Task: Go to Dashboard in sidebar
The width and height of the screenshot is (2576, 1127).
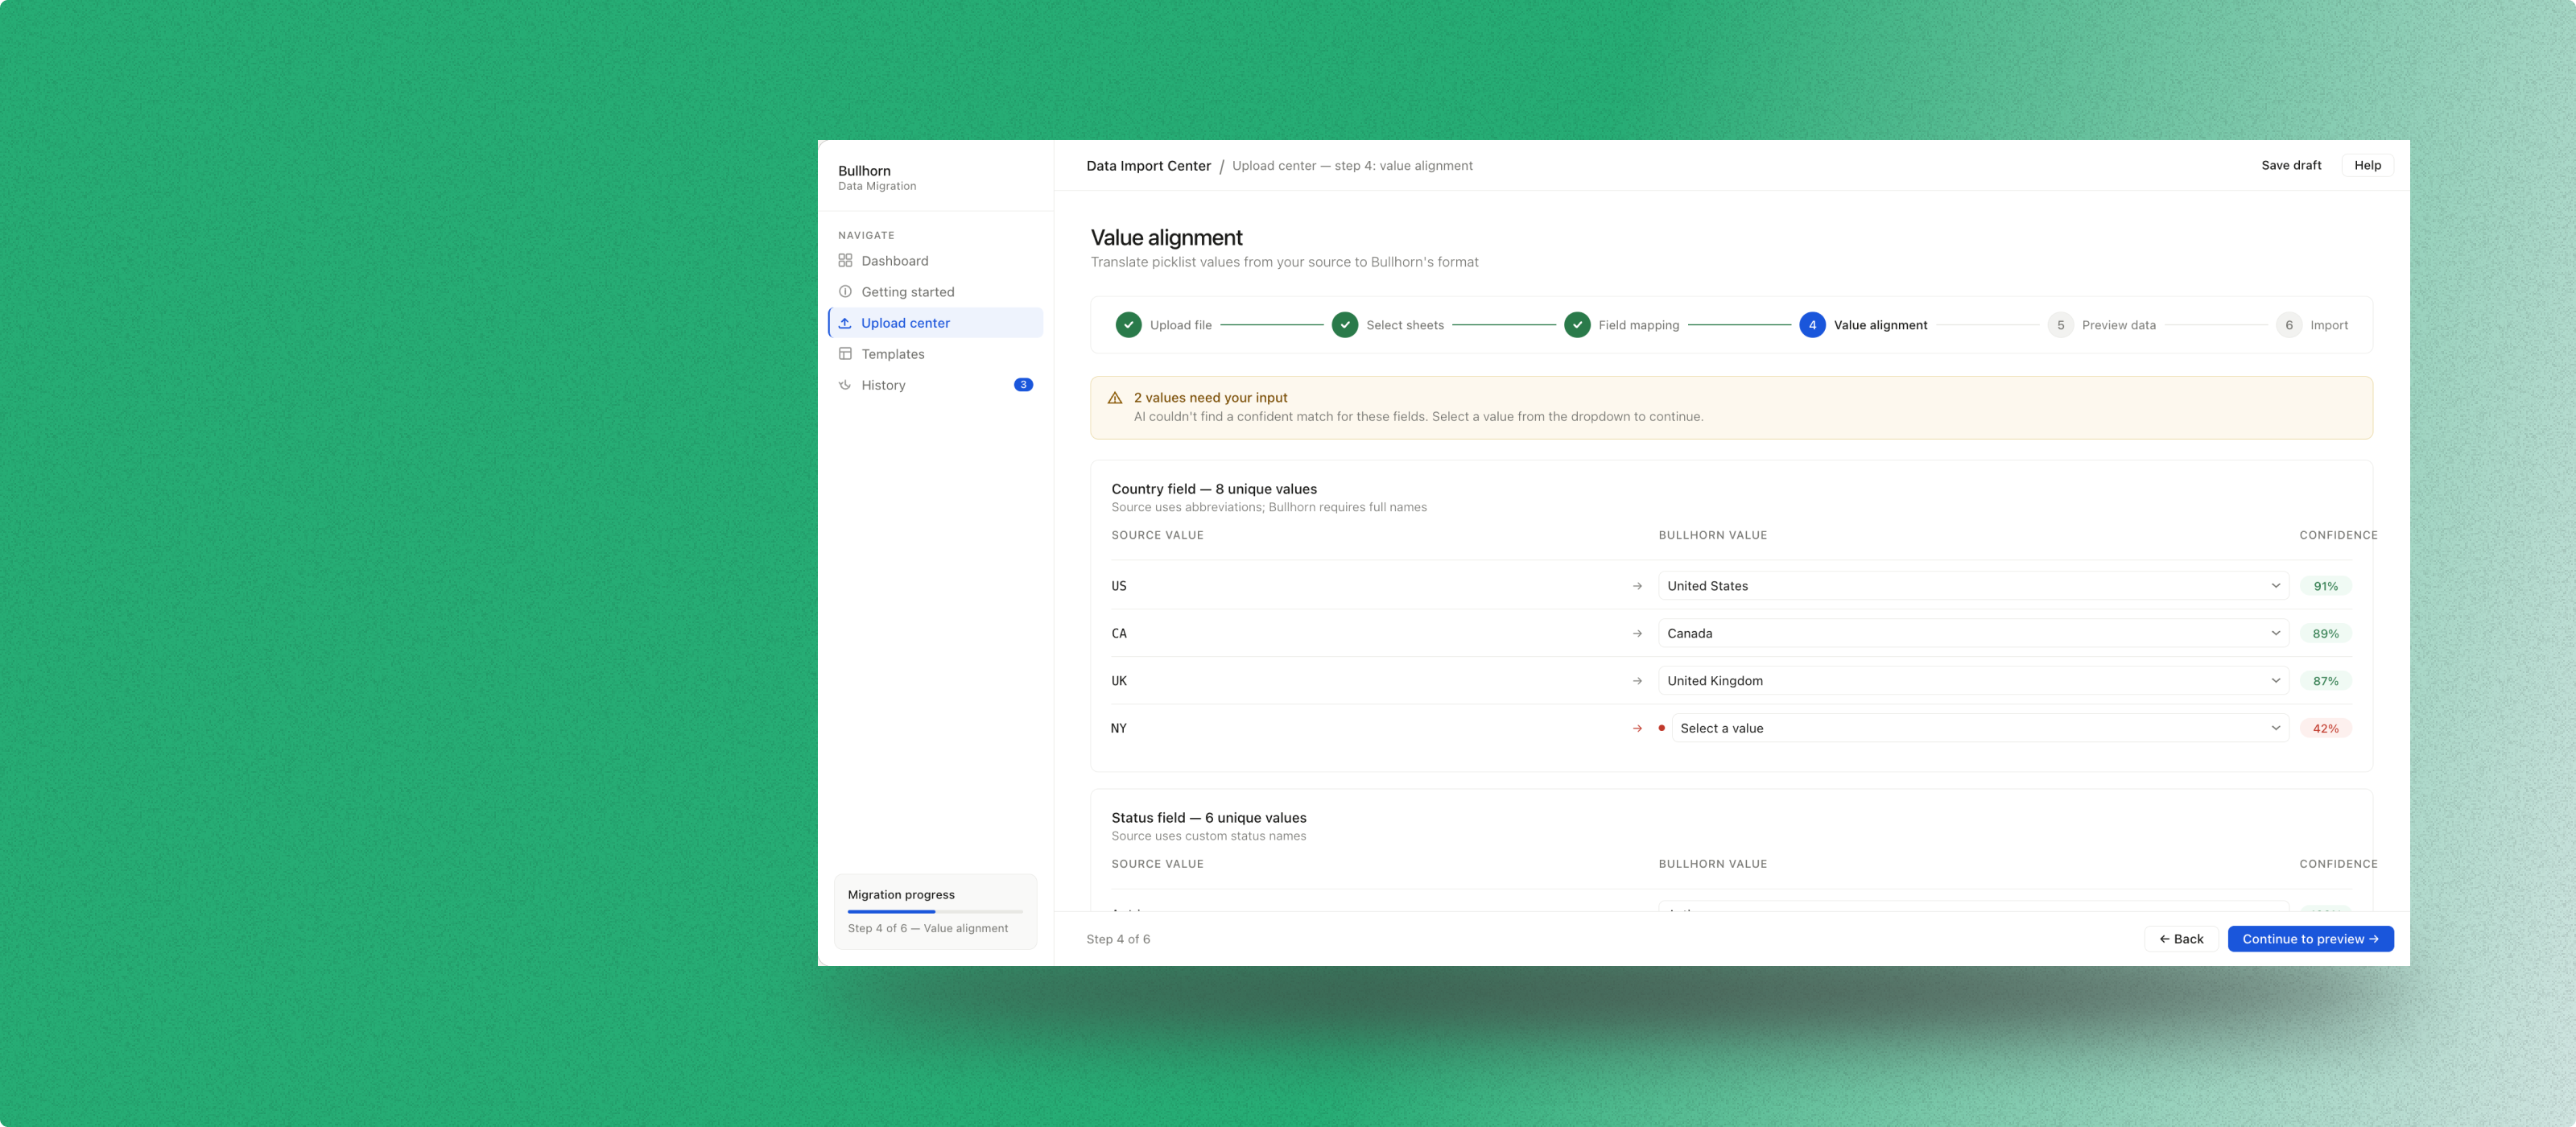Action: 936,261
